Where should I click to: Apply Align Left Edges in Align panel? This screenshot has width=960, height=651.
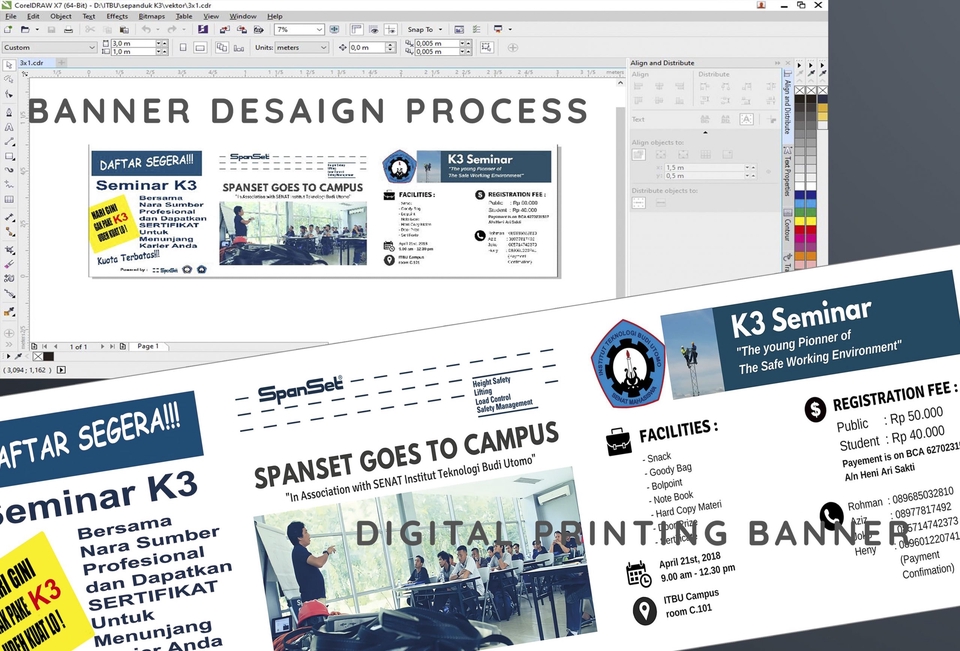tap(640, 85)
